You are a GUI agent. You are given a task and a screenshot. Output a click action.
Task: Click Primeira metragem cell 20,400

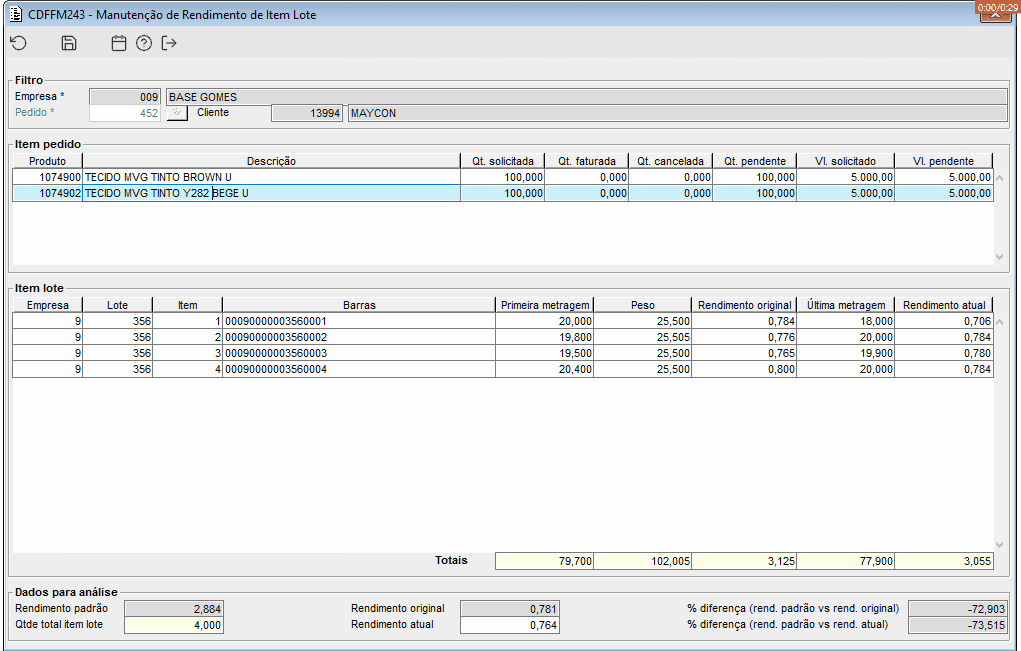(x=545, y=369)
